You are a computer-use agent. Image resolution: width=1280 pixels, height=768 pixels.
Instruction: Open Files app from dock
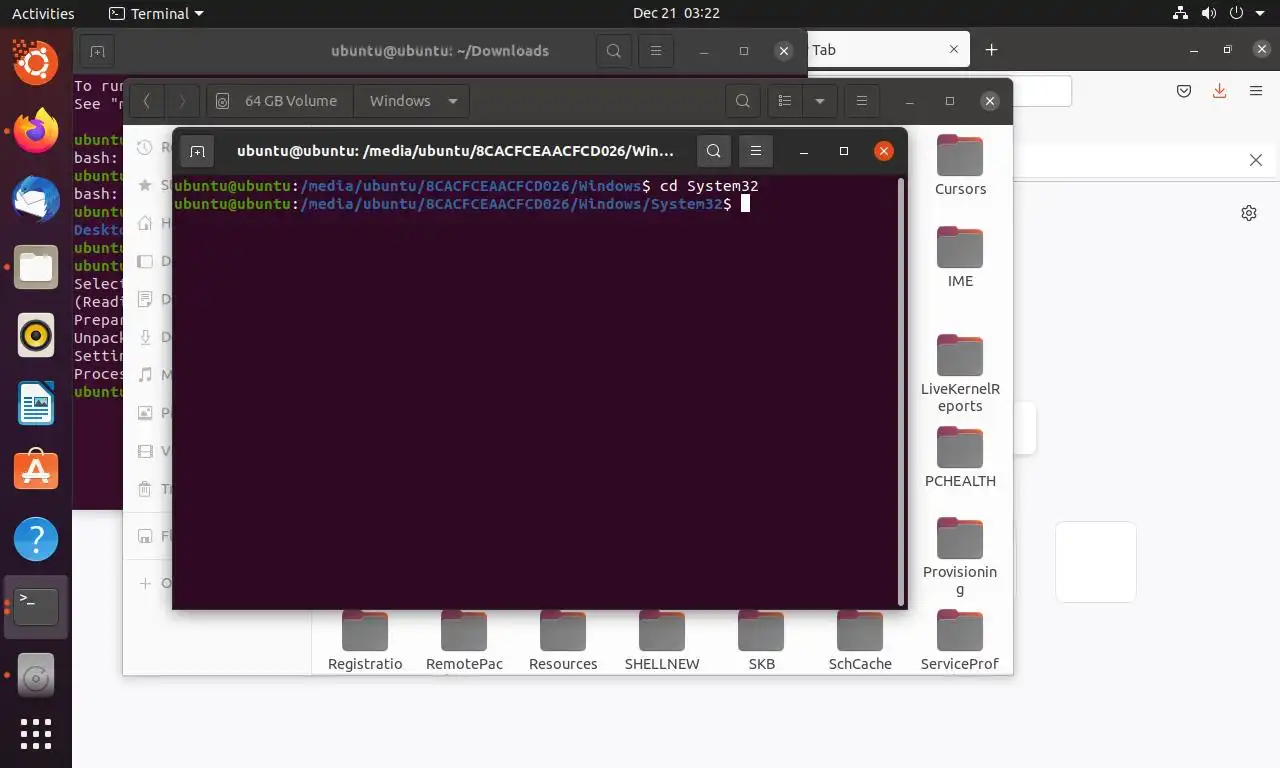click(36, 267)
